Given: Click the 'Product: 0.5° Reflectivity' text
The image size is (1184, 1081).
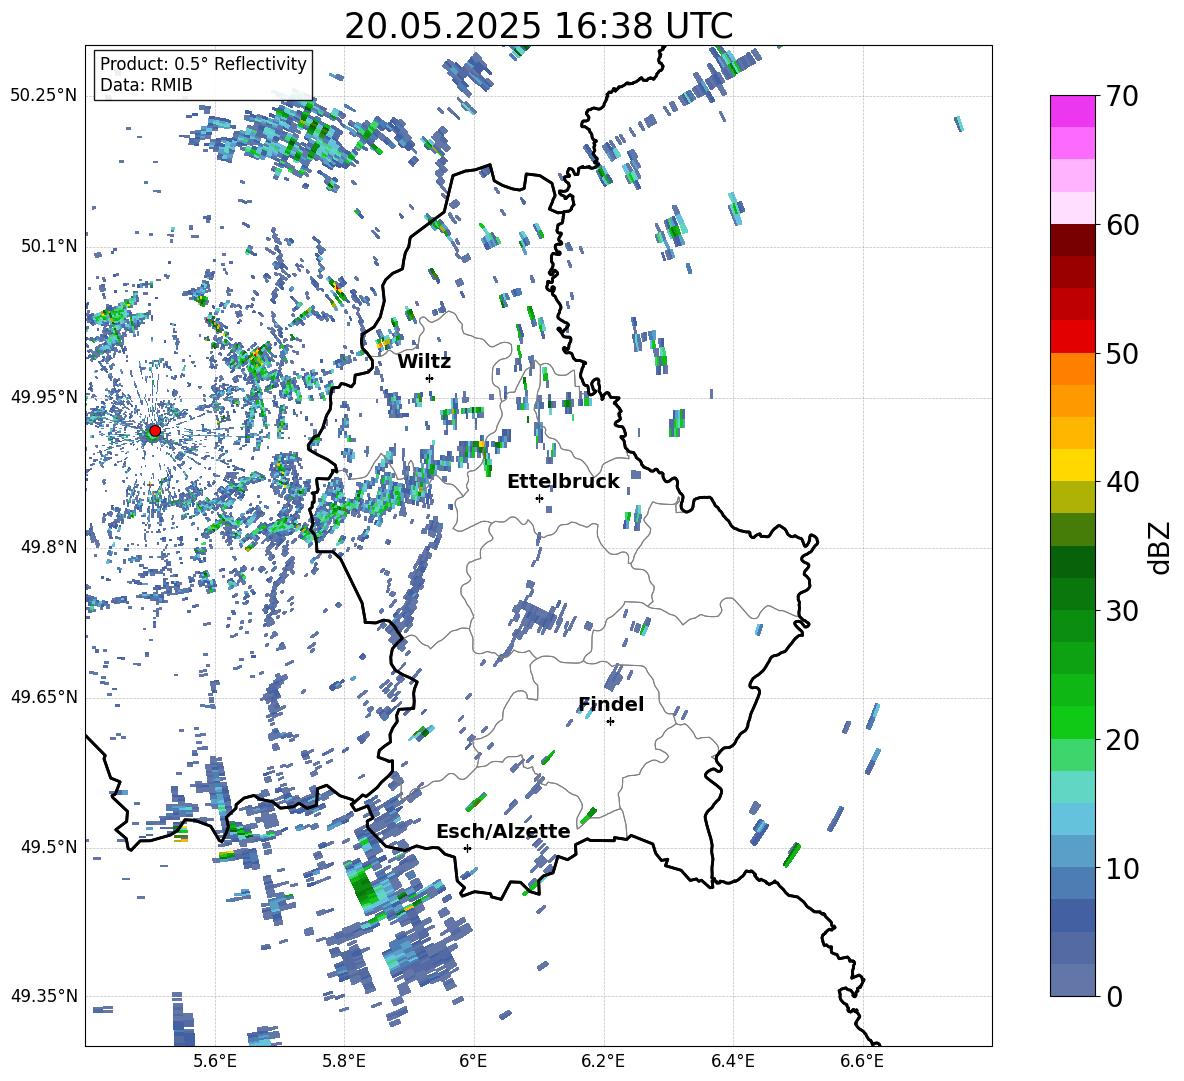Looking at the screenshot, I should [203, 63].
